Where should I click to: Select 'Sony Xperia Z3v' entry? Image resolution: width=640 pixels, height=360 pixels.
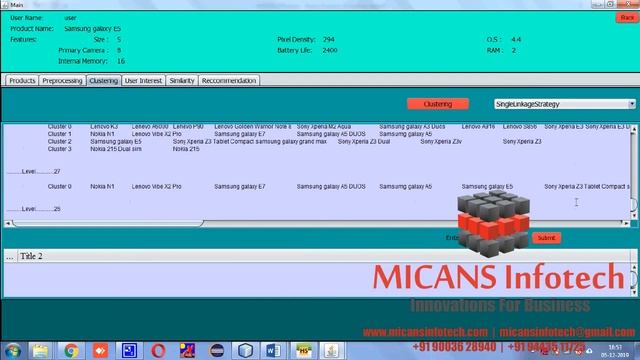pos(441,142)
